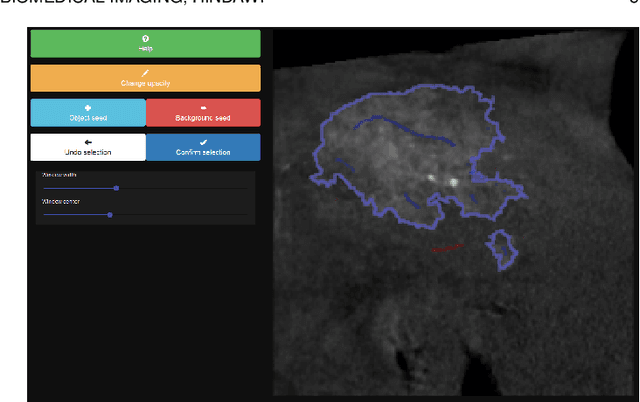Click the Window width slider handle
Screen dimensions: 640x402
[x=117, y=187]
